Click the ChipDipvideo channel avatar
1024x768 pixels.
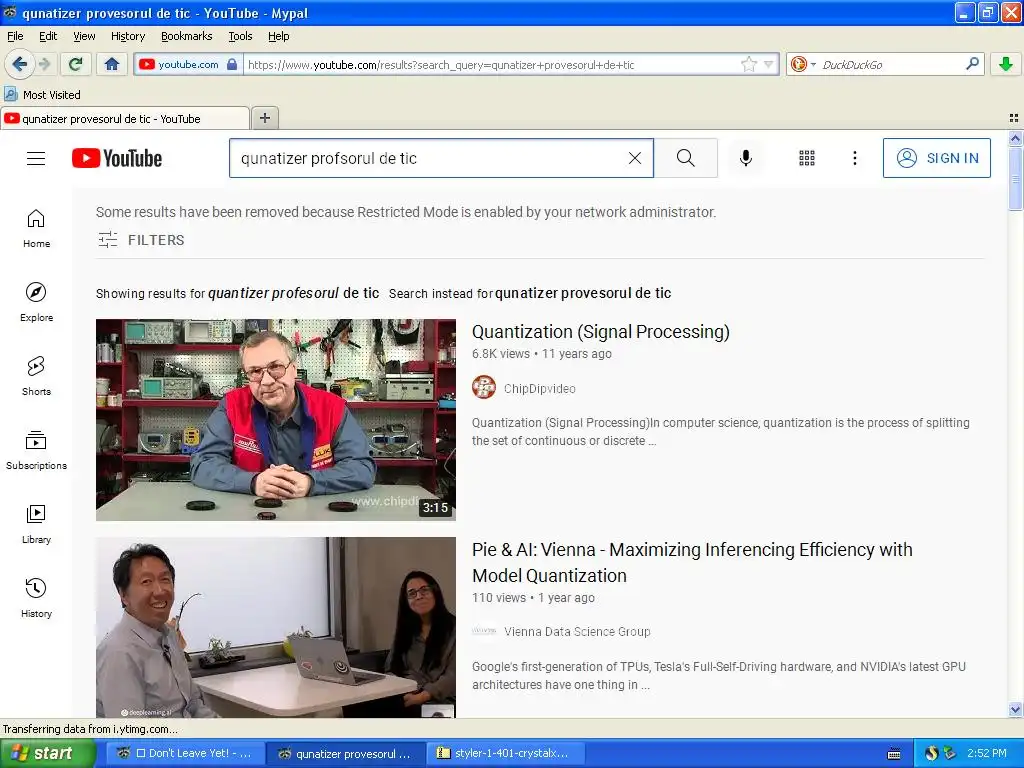click(483, 388)
